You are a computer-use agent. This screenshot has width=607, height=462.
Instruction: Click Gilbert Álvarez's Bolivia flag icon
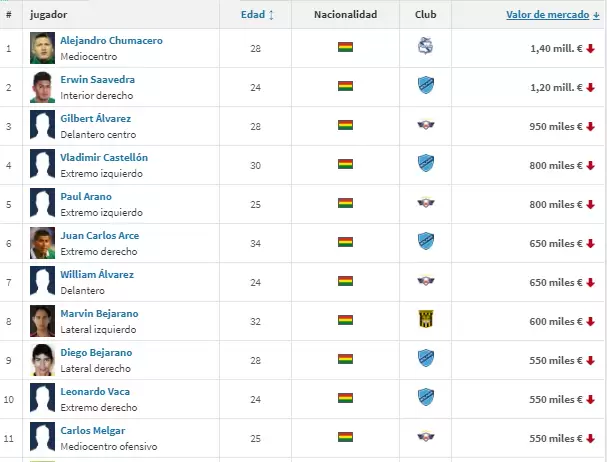click(x=345, y=125)
